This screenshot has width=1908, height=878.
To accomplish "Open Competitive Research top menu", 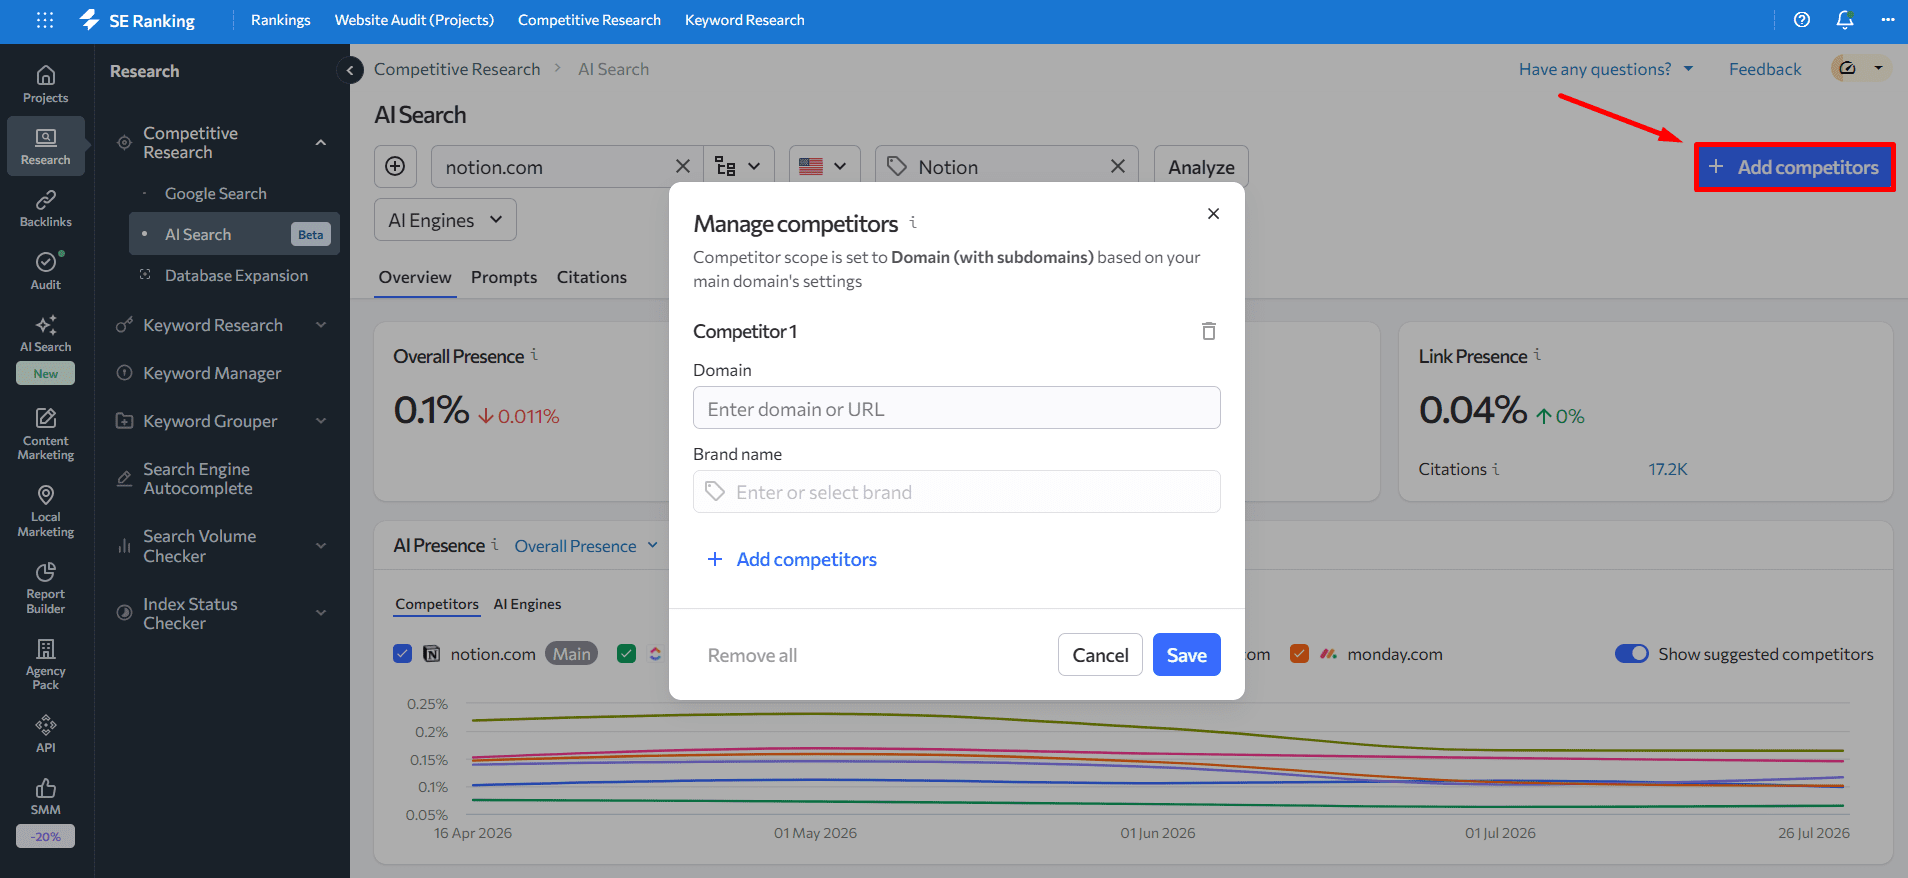I will (x=589, y=20).
